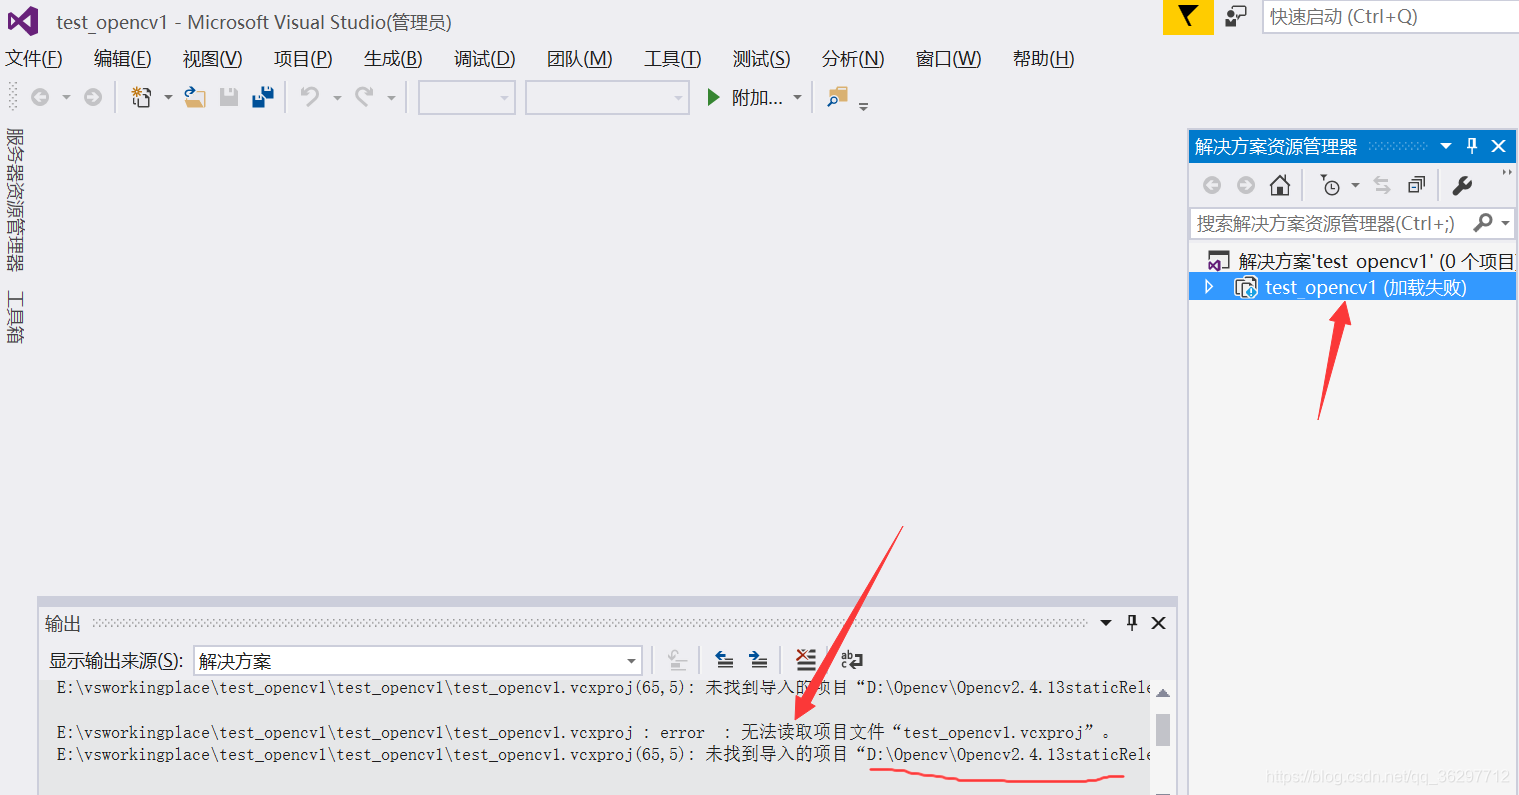This screenshot has width=1519, height=795.
Task: Open the 生成(B) menu
Action: point(393,59)
